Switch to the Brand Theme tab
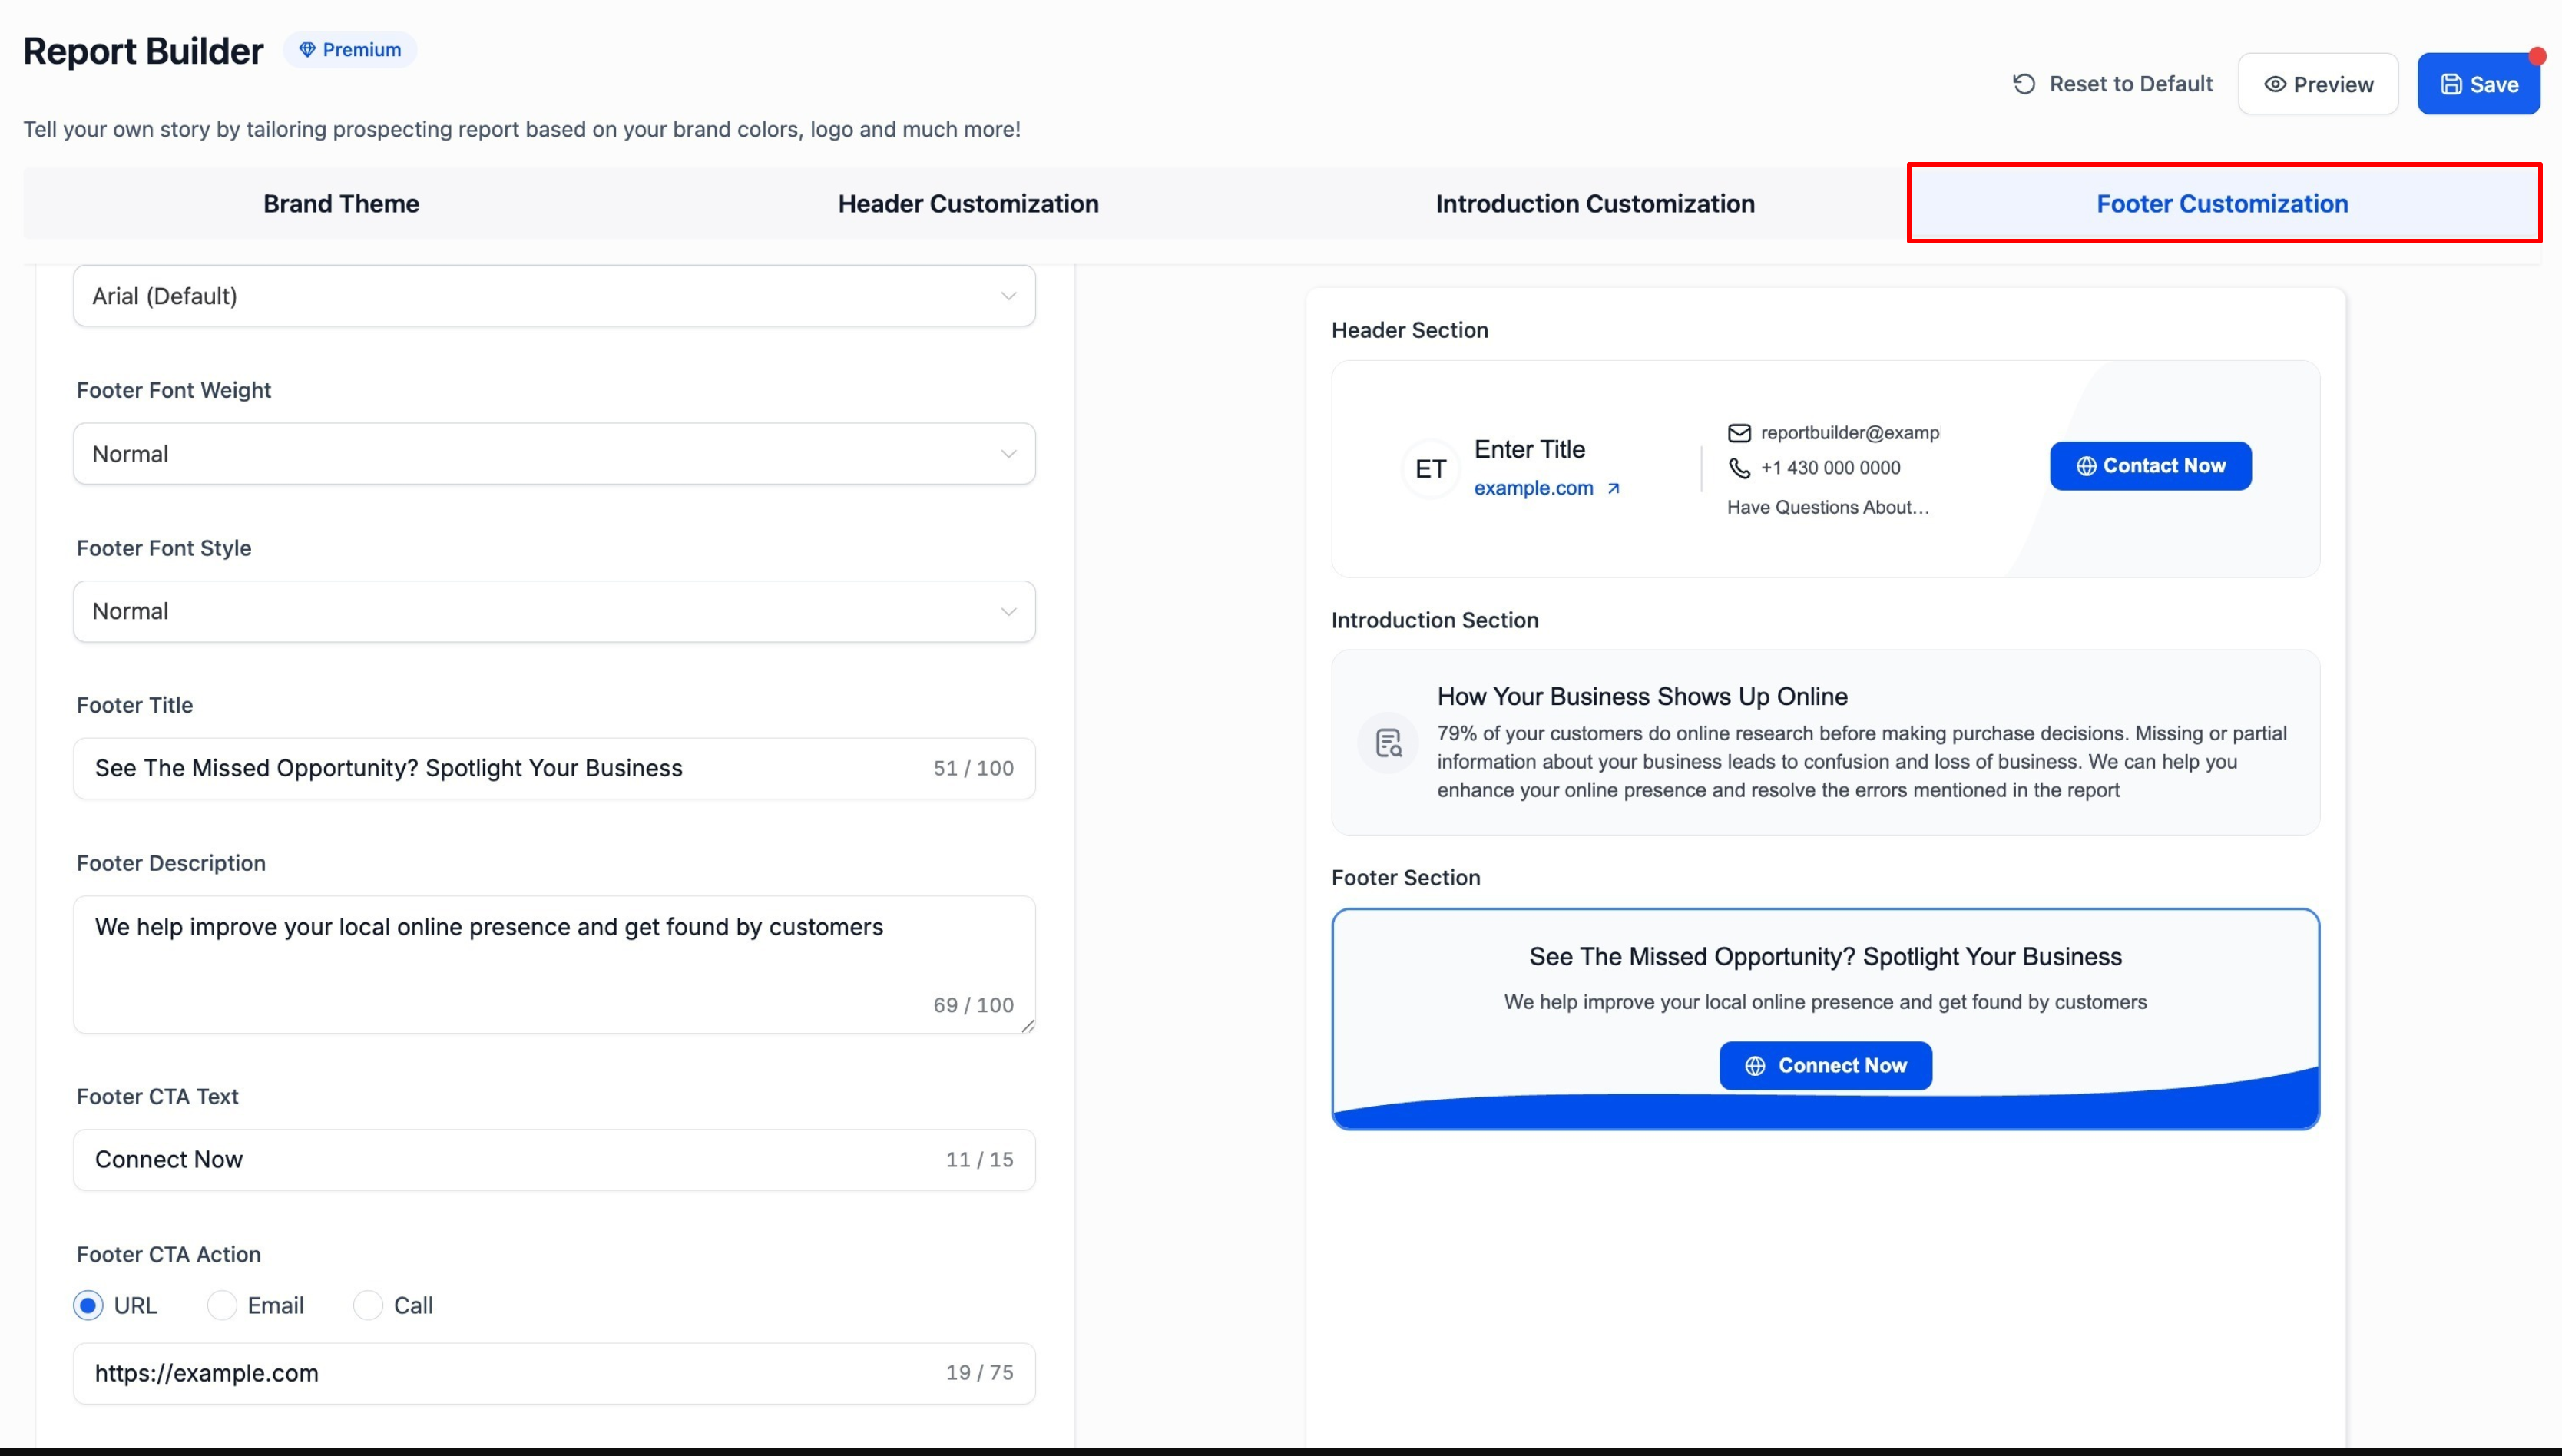 click(341, 204)
